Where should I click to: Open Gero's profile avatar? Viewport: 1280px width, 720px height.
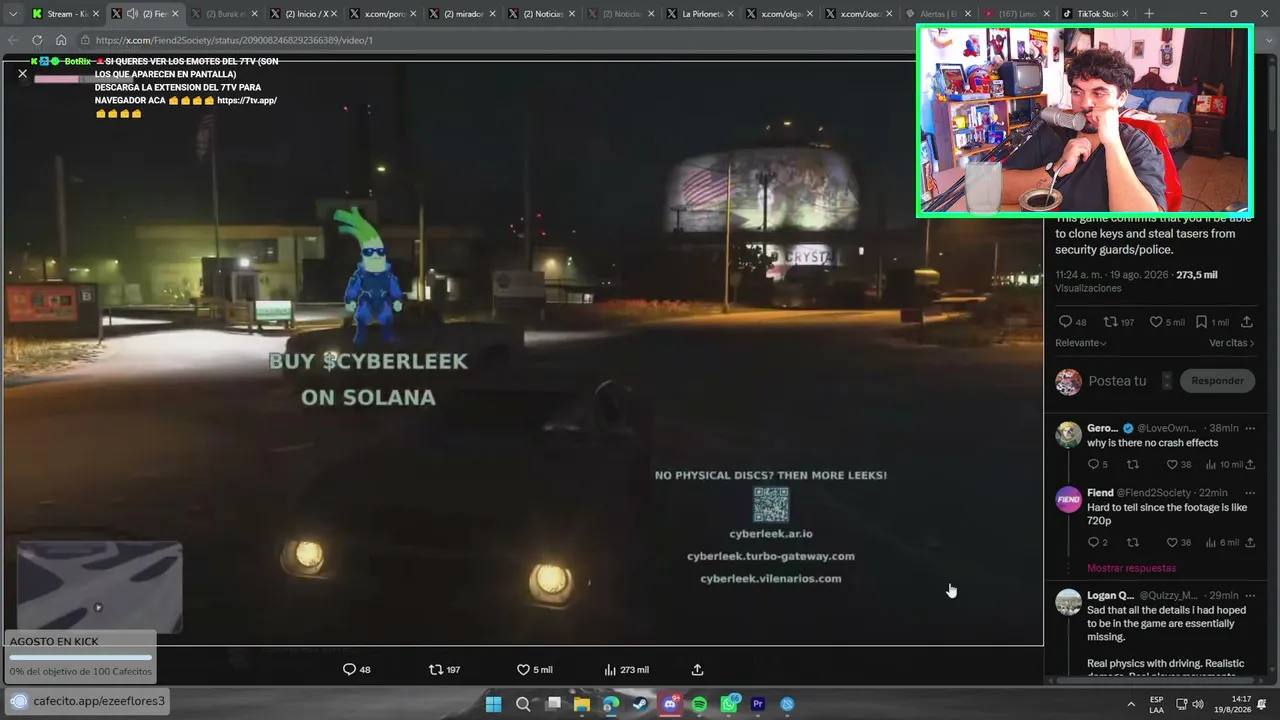[x=1069, y=434]
